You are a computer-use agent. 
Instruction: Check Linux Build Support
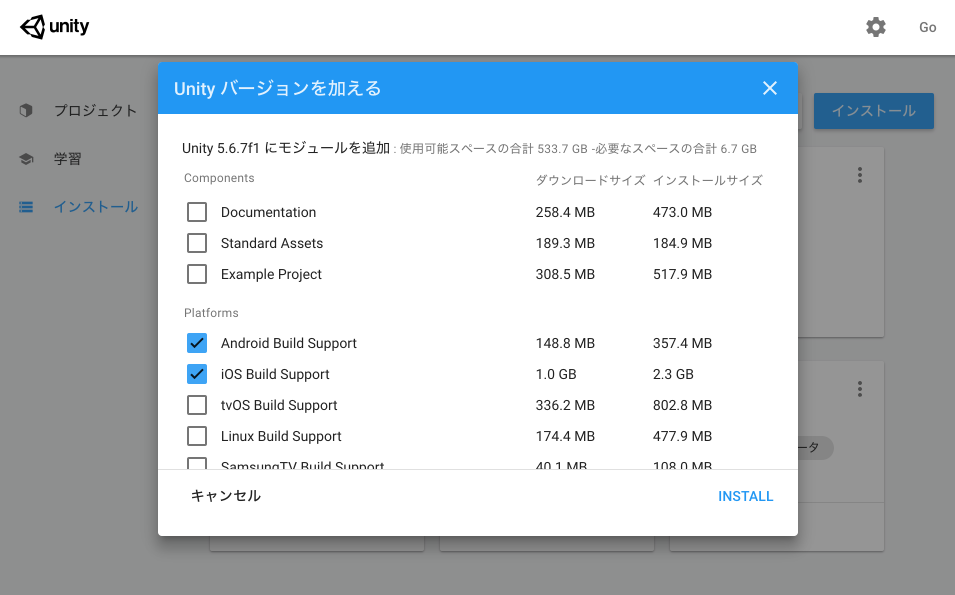[197, 436]
